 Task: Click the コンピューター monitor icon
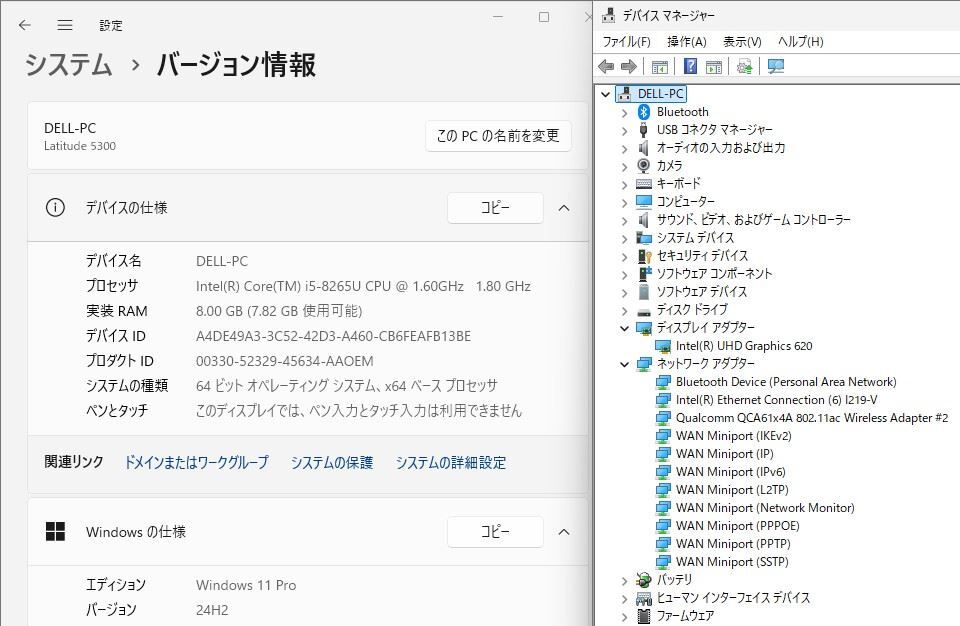click(x=643, y=202)
